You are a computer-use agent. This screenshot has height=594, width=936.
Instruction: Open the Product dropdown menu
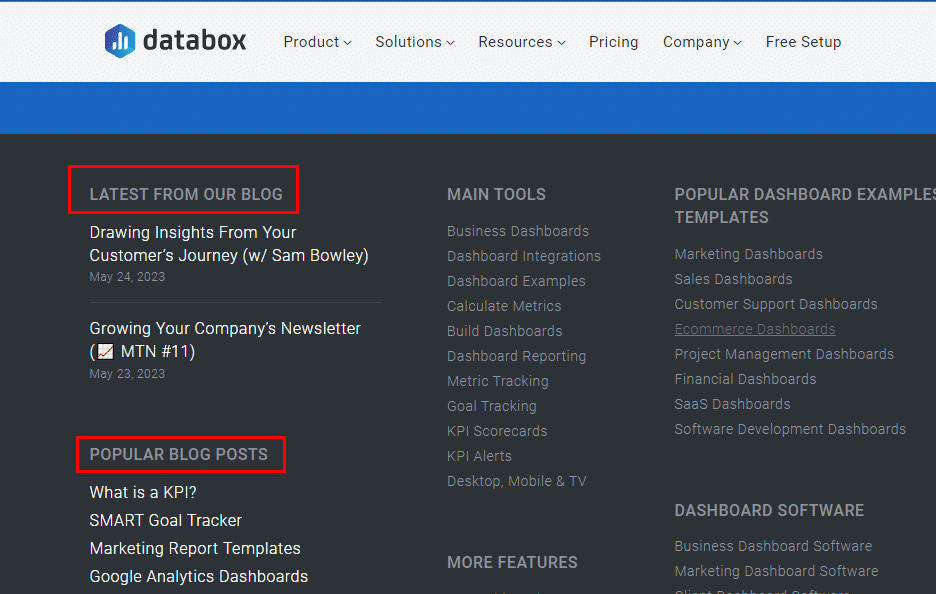point(317,42)
